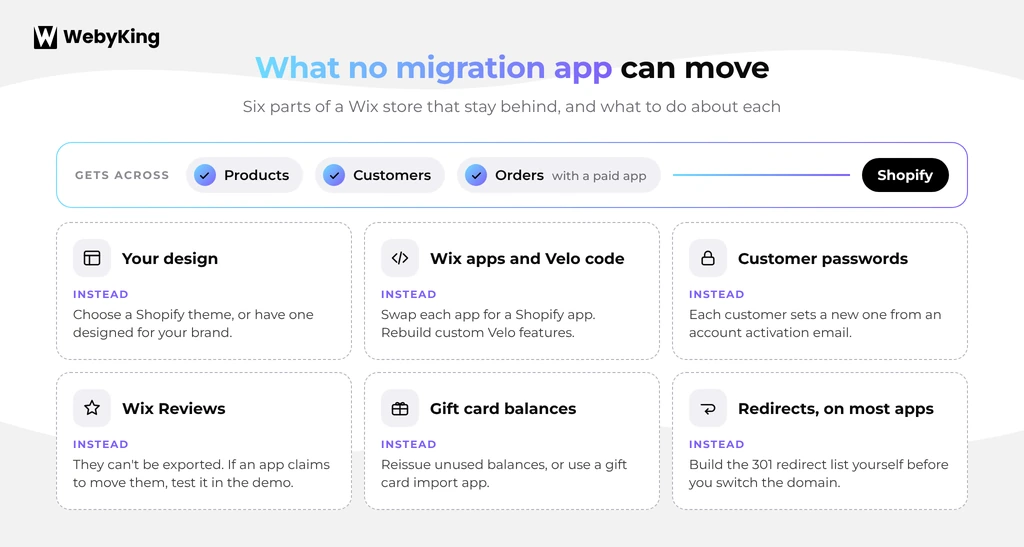
Task: Click the 'Wix apps and Velo code' title
Action: pos(527,258)
